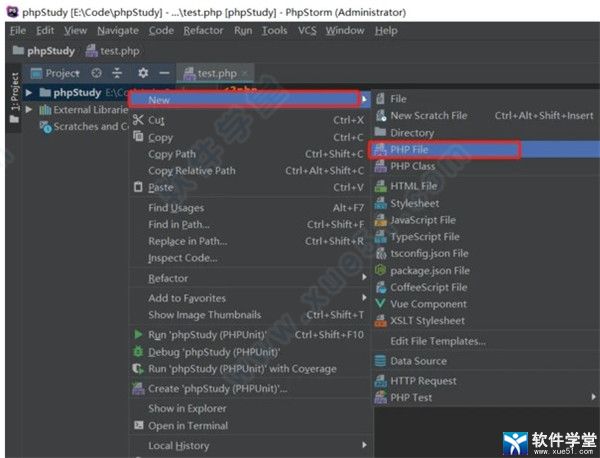Click the HTML File icon
The width and height of the screenshot is (600, 458).
coord(380,186)
